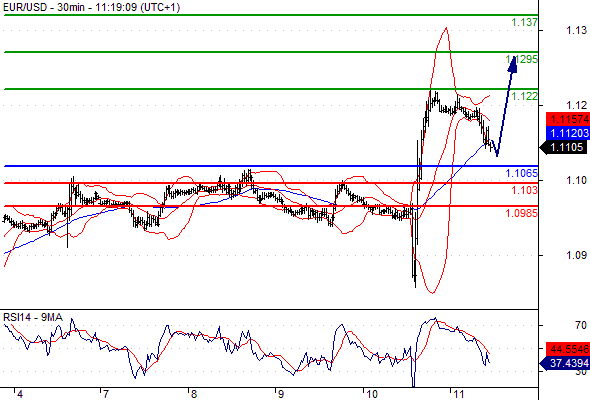The width and height of the screenshot is (590, 400).
Task: Click the 70 level on RSI axis
Action: (581, 325)
